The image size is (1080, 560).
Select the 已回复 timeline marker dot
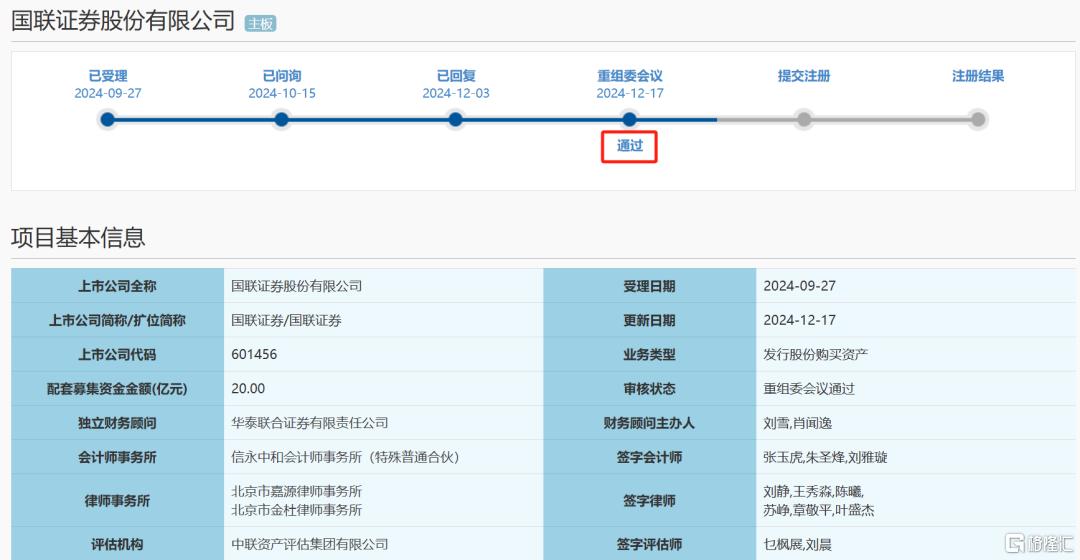pos(455,120)
